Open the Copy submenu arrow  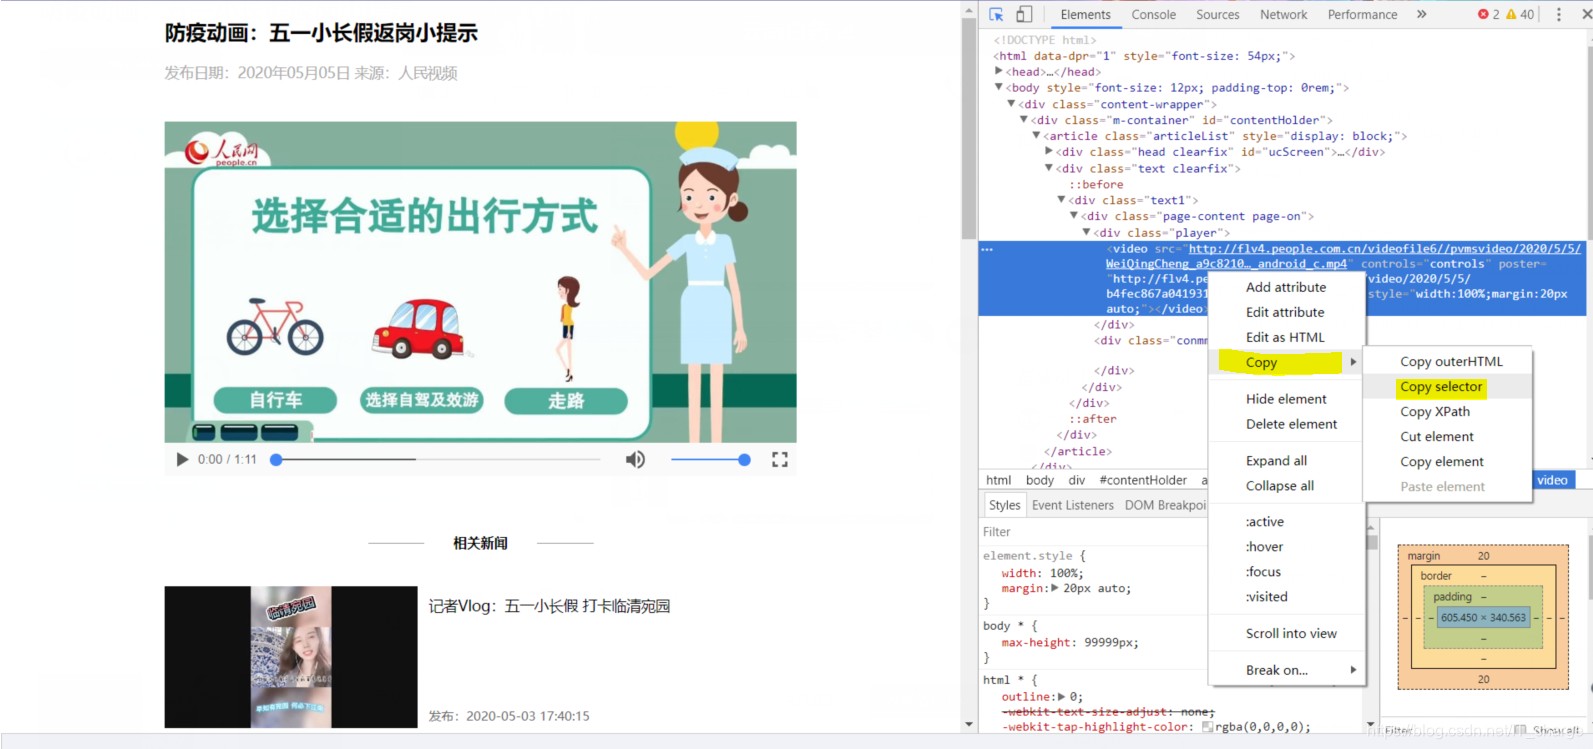coord(1353,362)
